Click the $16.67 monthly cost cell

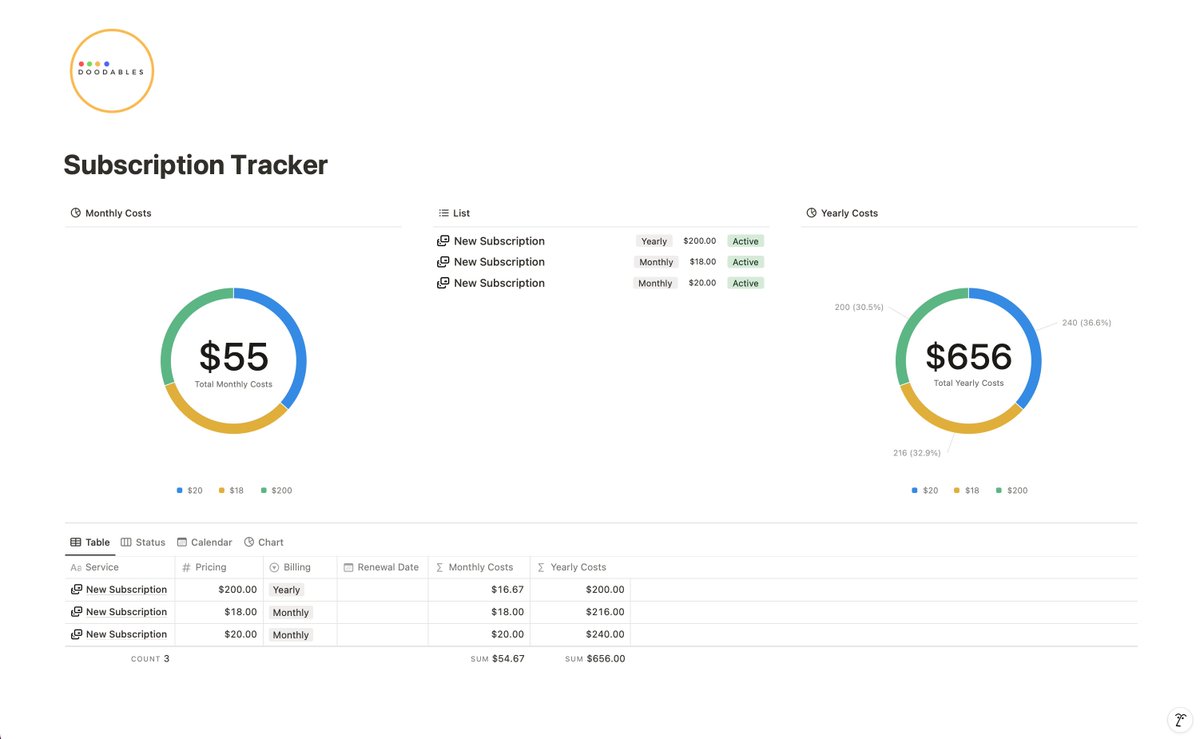point(479,590)
